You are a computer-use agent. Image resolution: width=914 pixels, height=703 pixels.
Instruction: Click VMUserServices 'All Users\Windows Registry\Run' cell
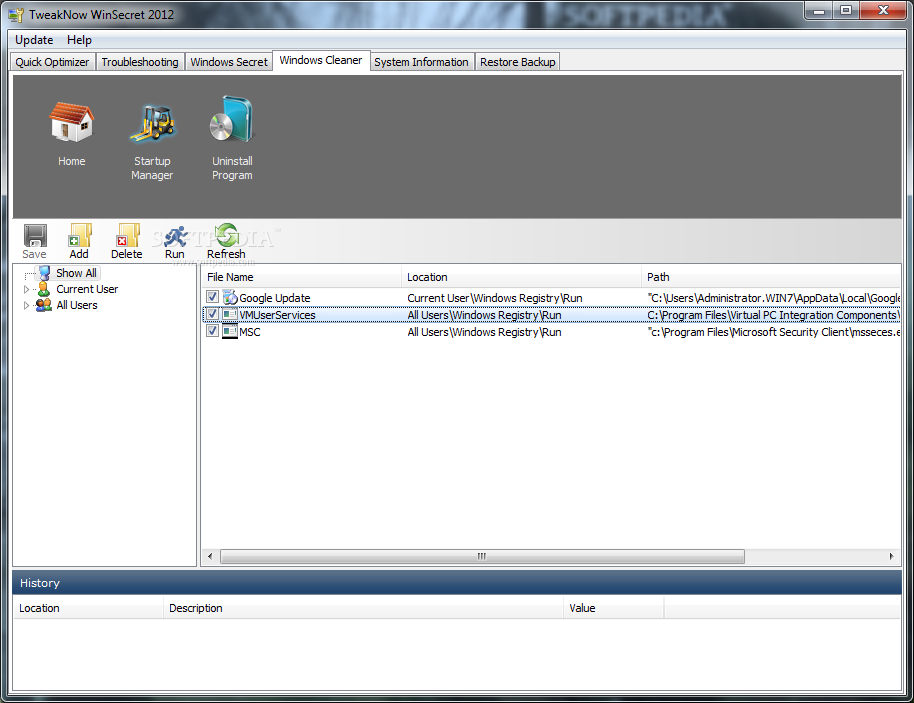484,315
